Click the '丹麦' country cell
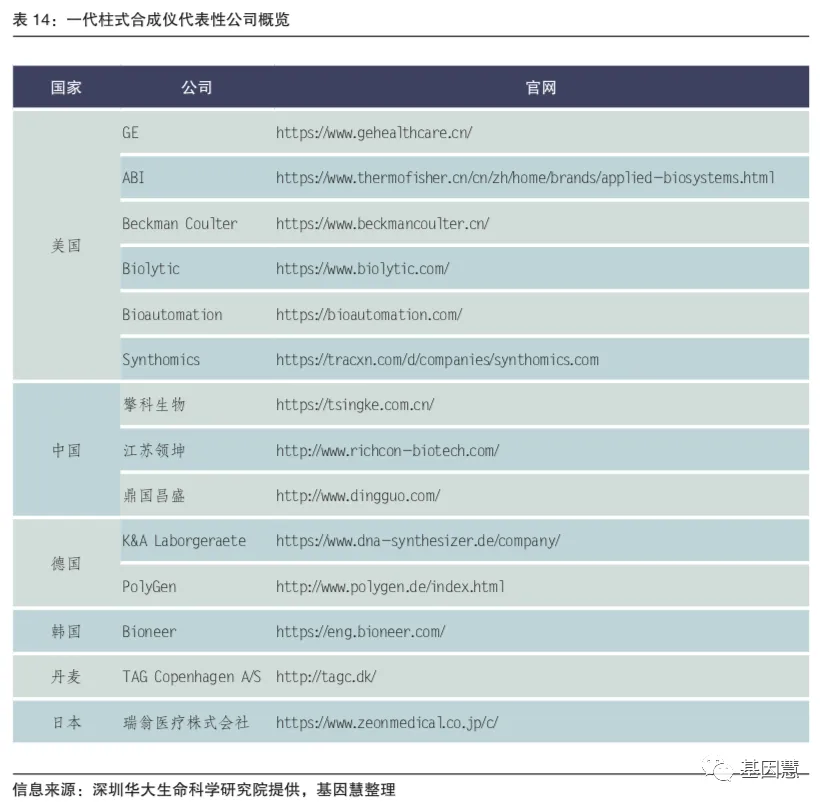The height and width of the screenshot is (805, 826). click(66, 677)
